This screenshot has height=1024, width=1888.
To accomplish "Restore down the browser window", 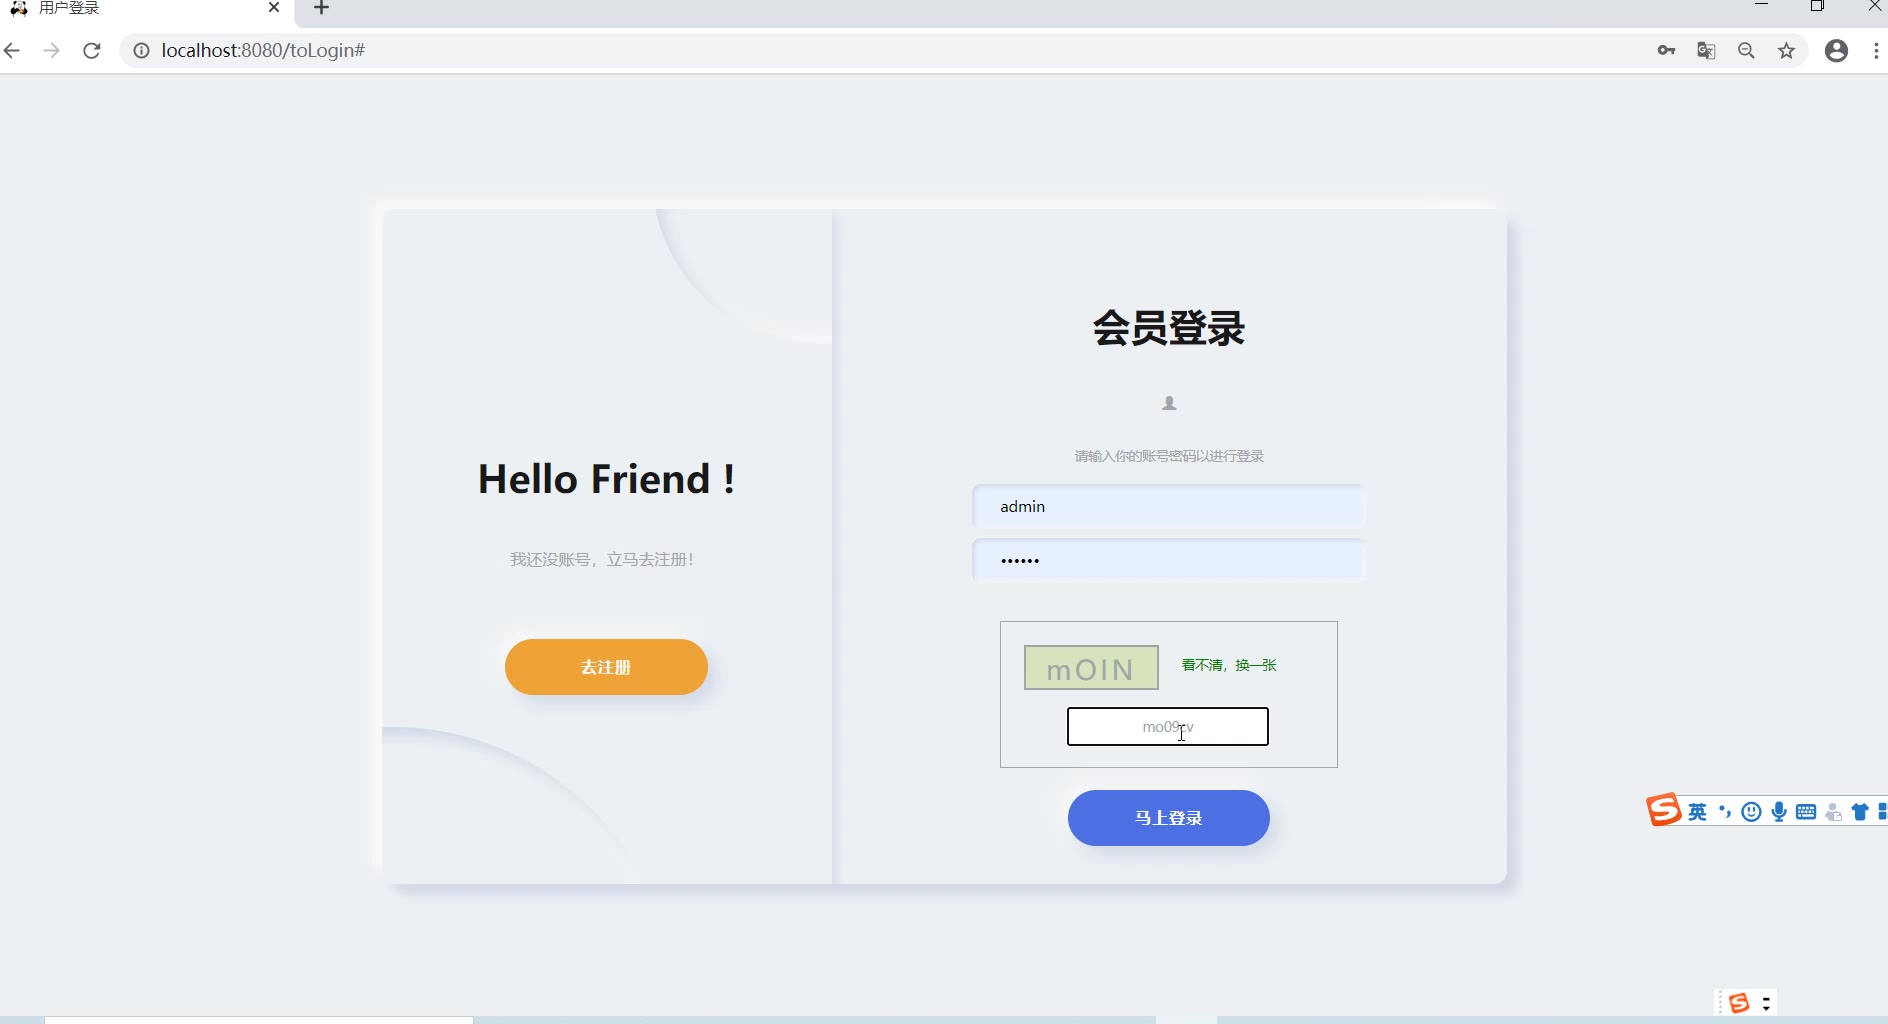I will coord(1818,6).
